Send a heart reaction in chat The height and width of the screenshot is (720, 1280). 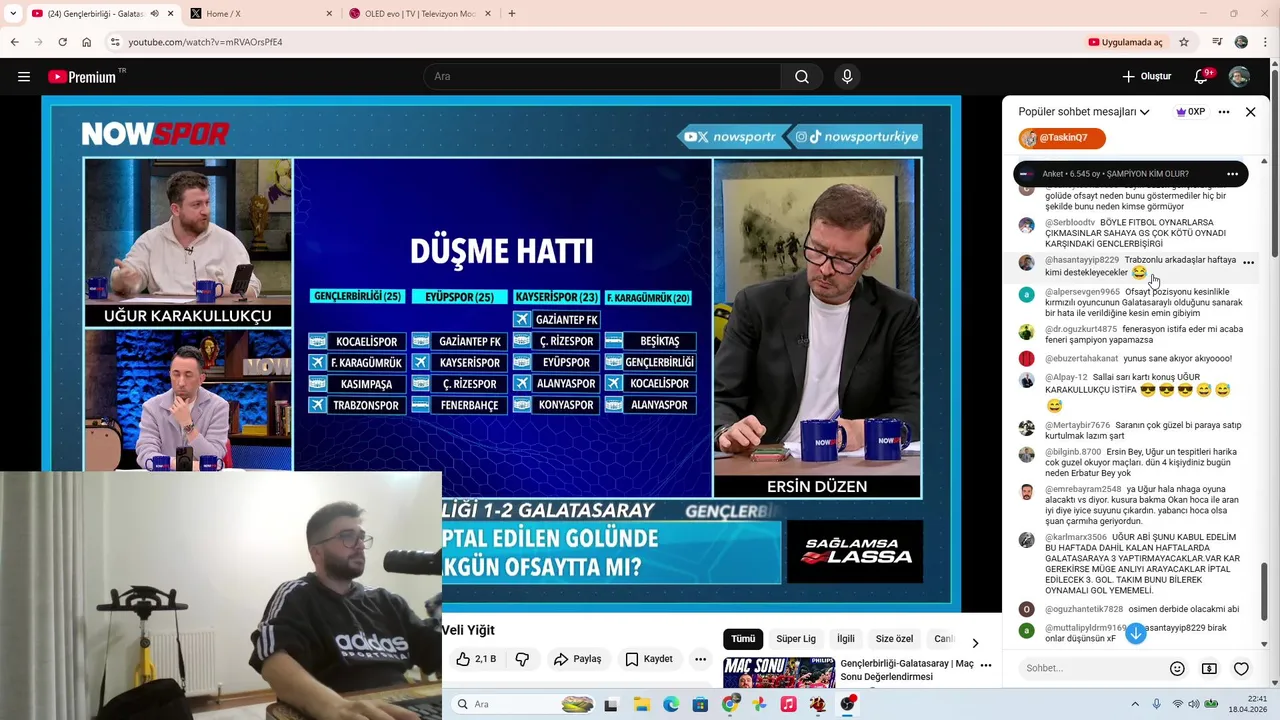click(x=1241, y=668)
